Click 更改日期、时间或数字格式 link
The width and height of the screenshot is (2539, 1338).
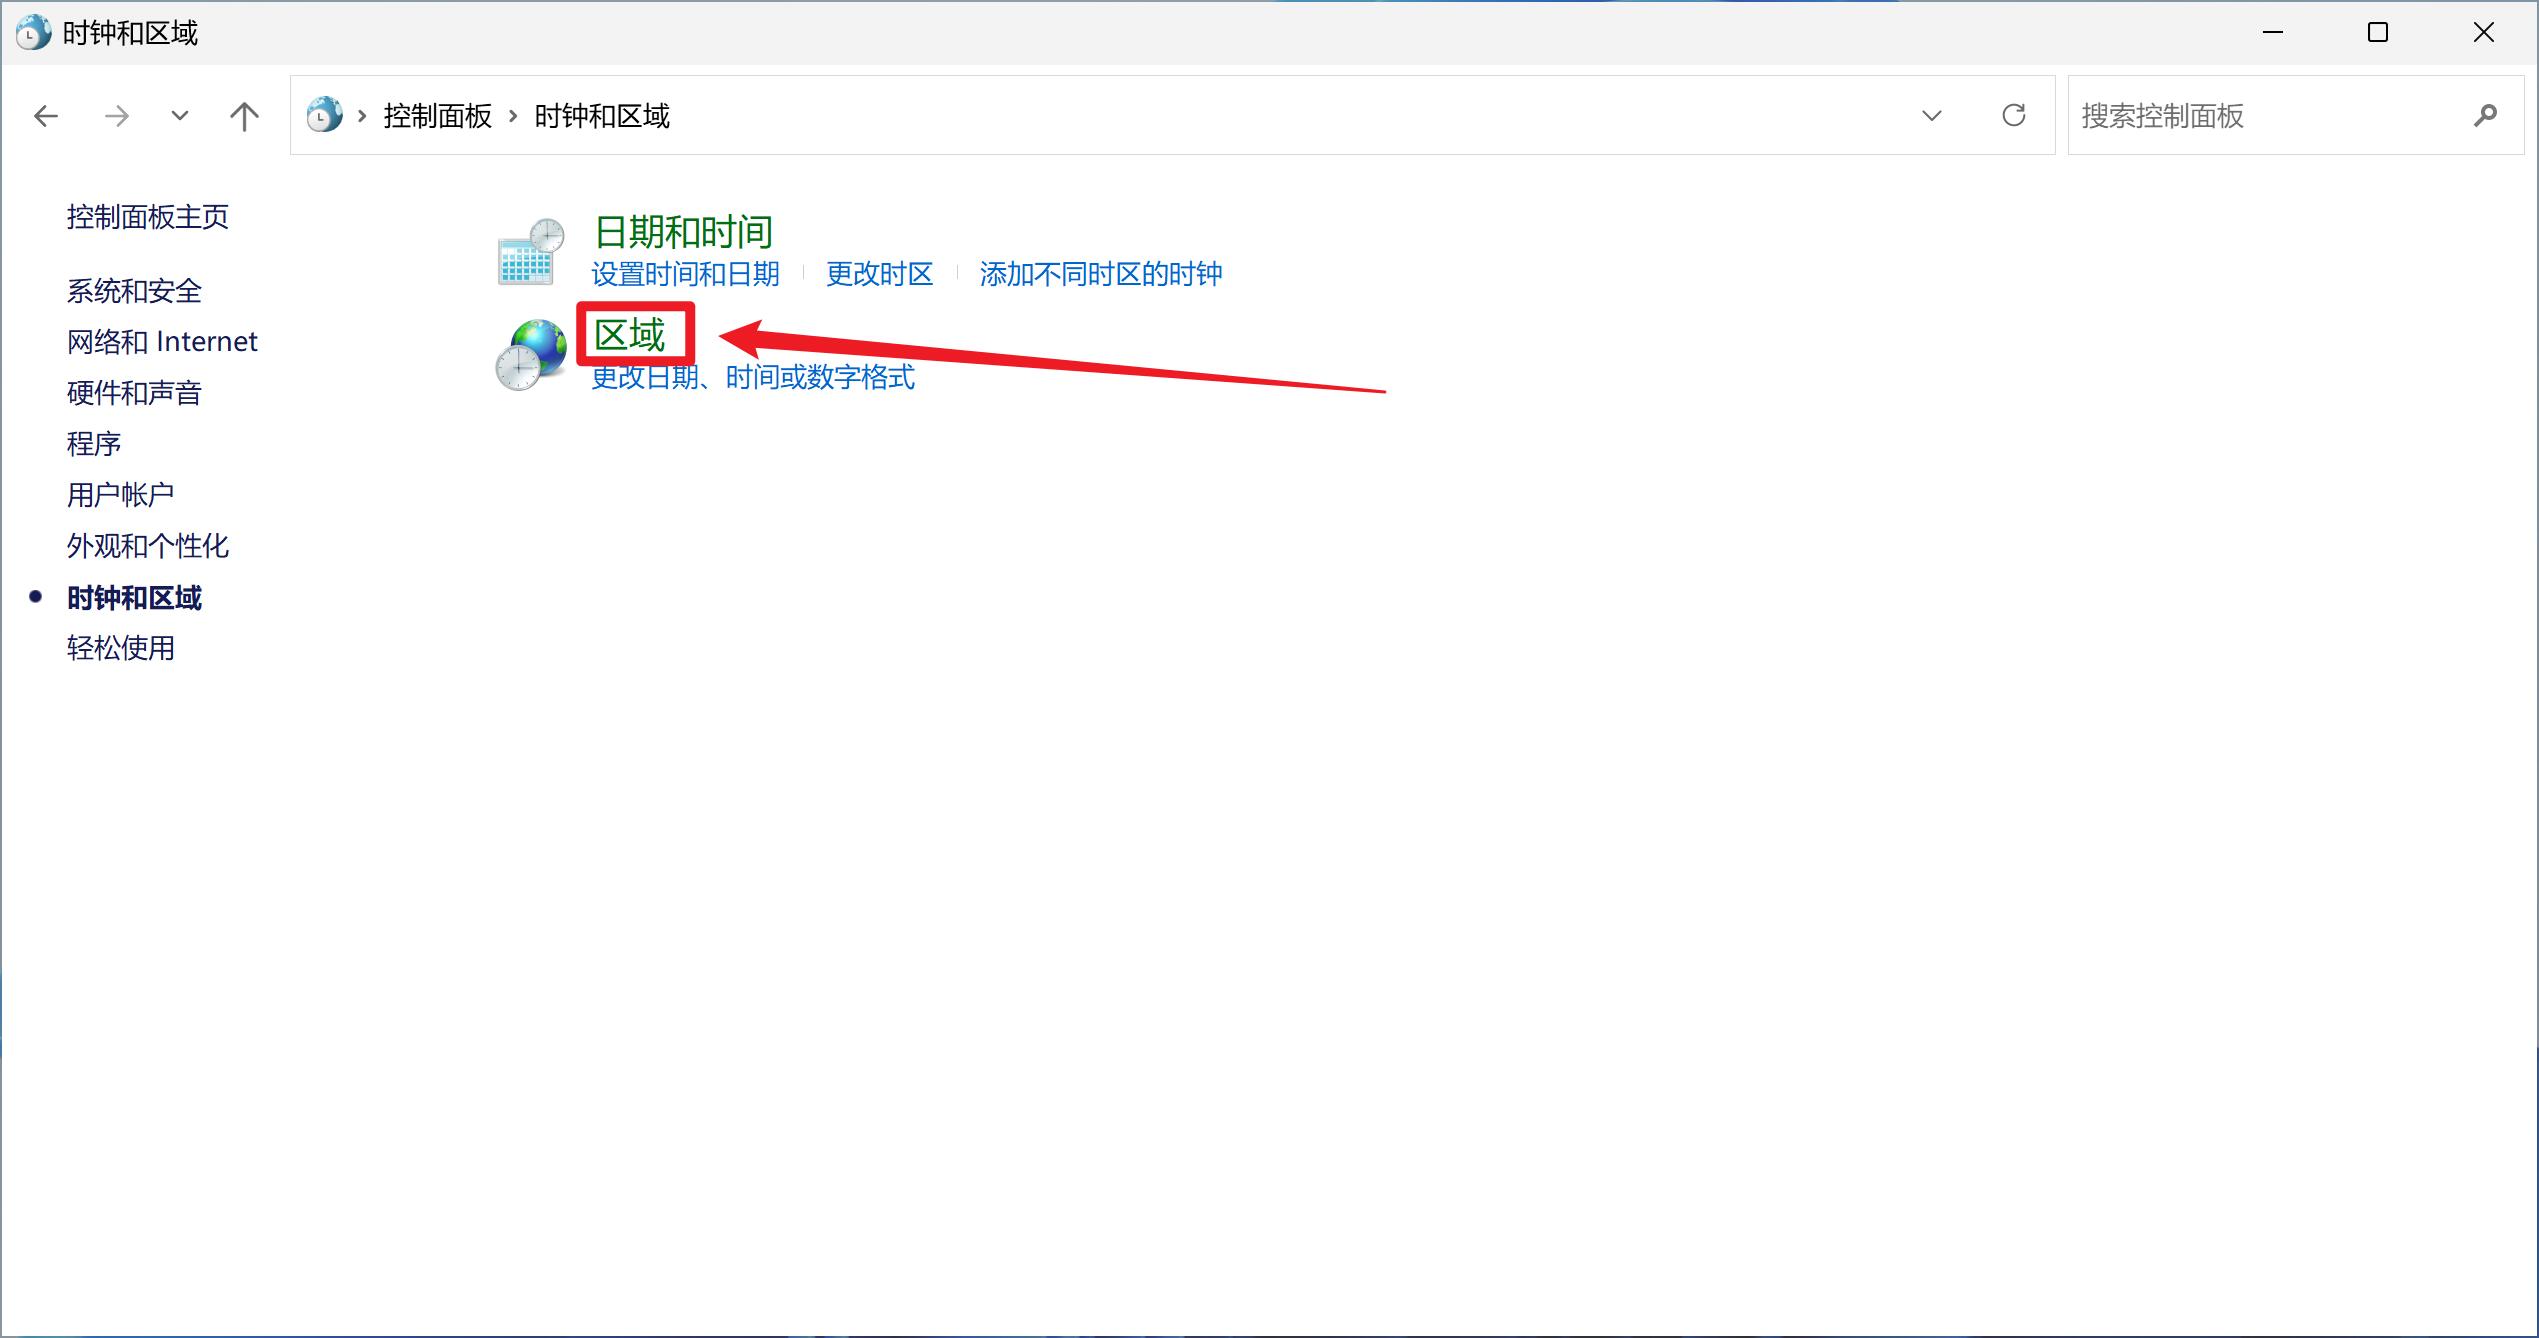point(753,378)
